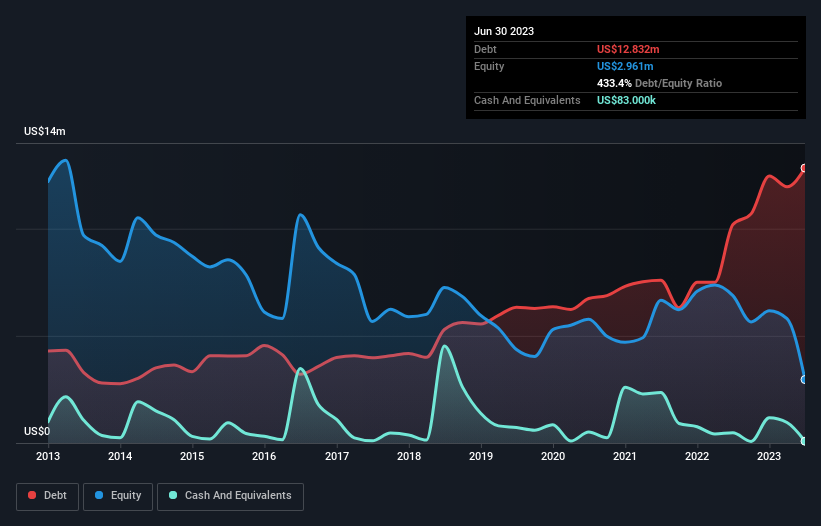This screenshot has width=821, height=526.
Task: Click the US$83.000k cash value
Action: [x=626, y=100]
